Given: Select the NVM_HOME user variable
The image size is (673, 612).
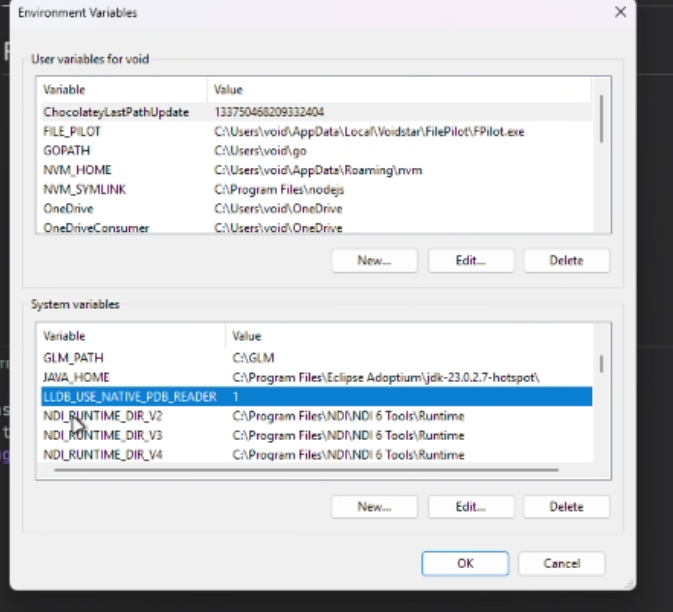Looking at the screenshot, I should (77, 170).
